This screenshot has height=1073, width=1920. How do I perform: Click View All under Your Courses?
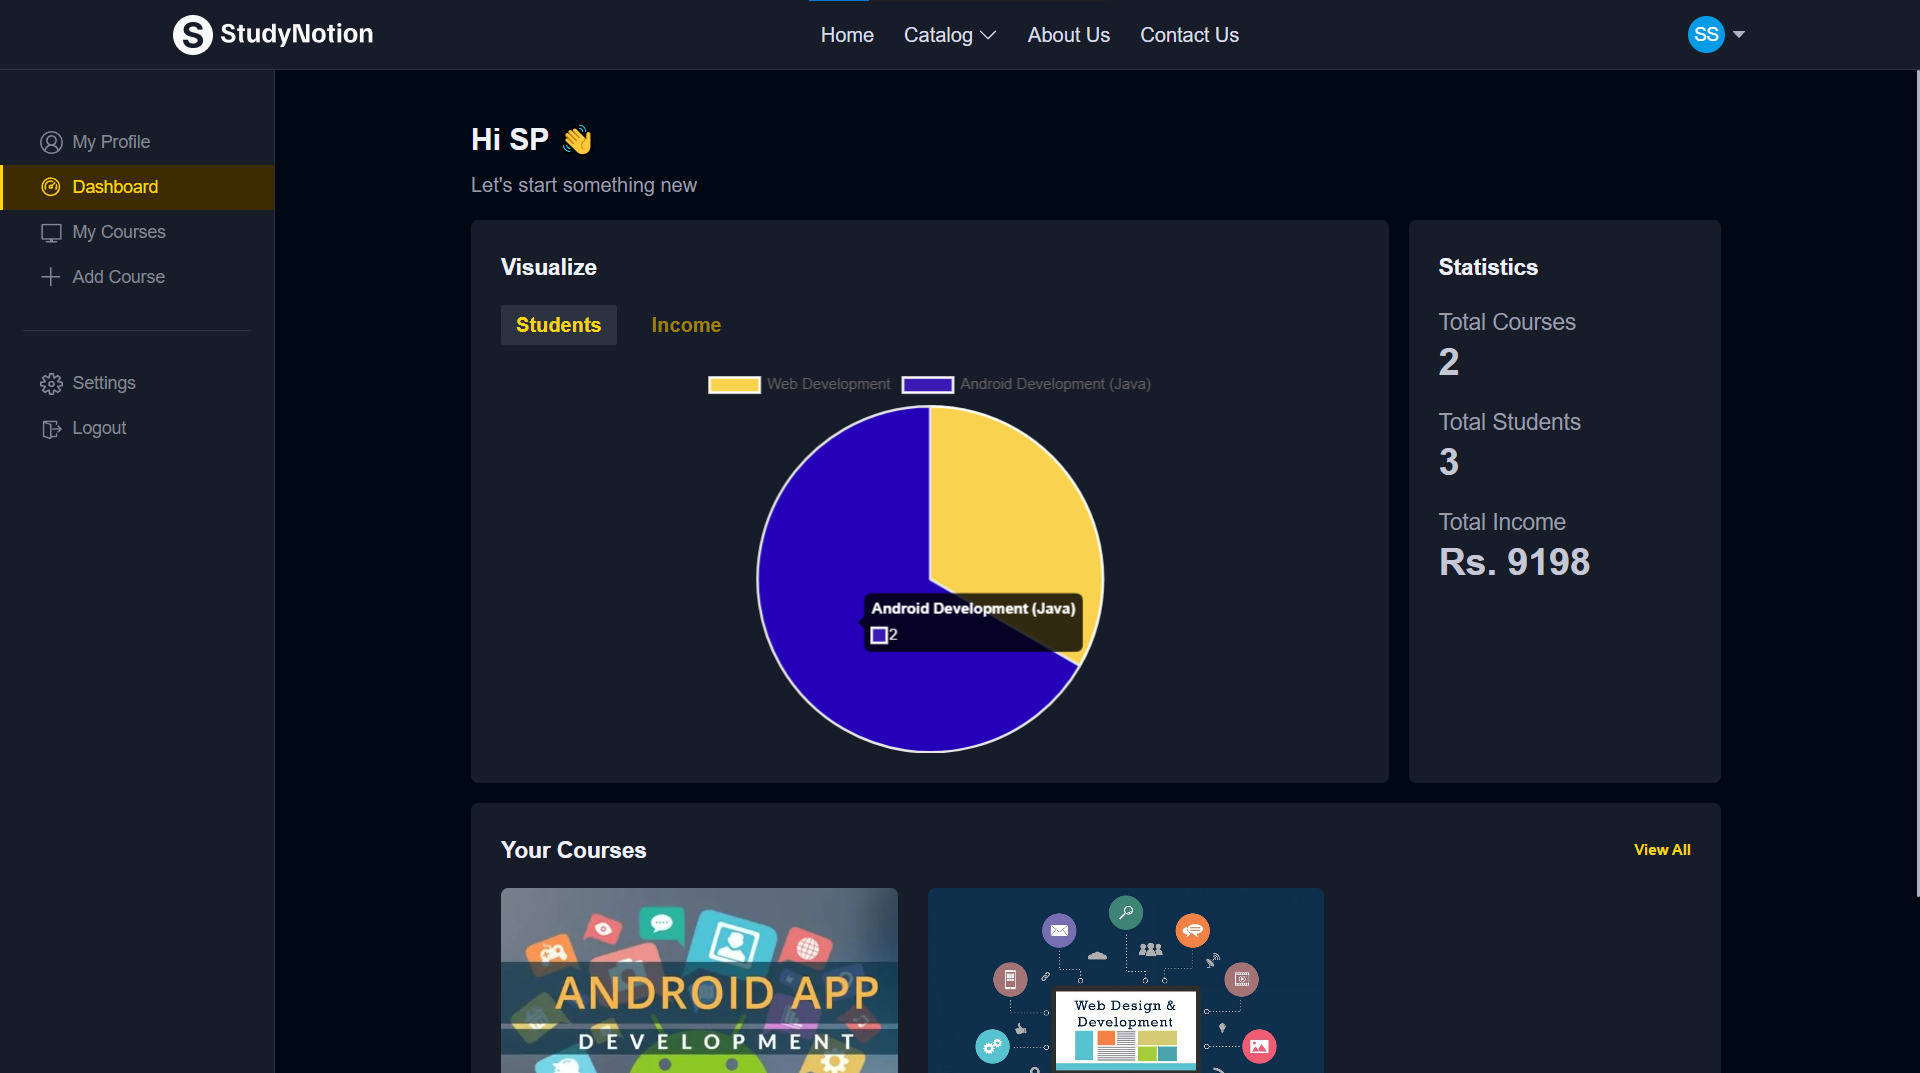coord(1662,849)
